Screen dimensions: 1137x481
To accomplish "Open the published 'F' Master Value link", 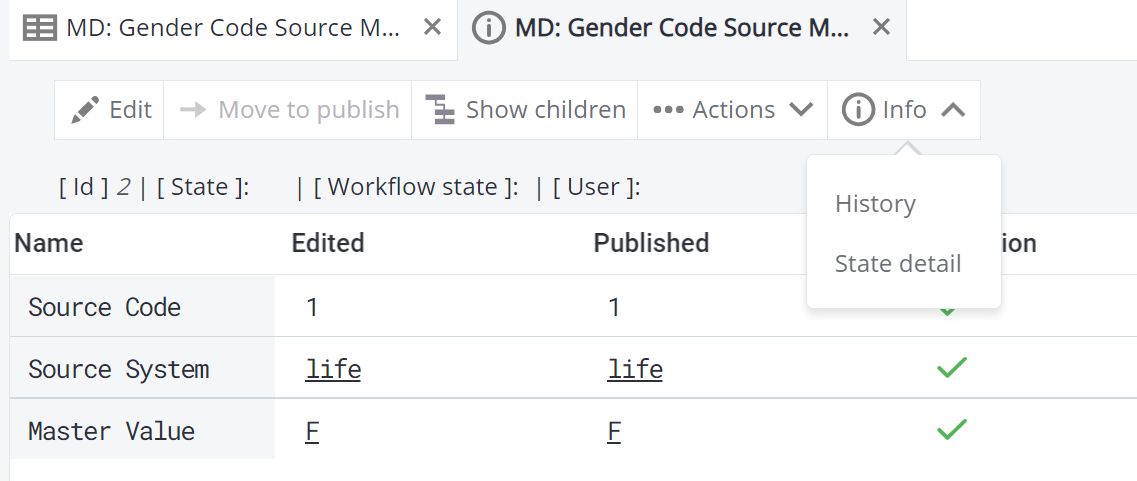I will click(614, 432).
